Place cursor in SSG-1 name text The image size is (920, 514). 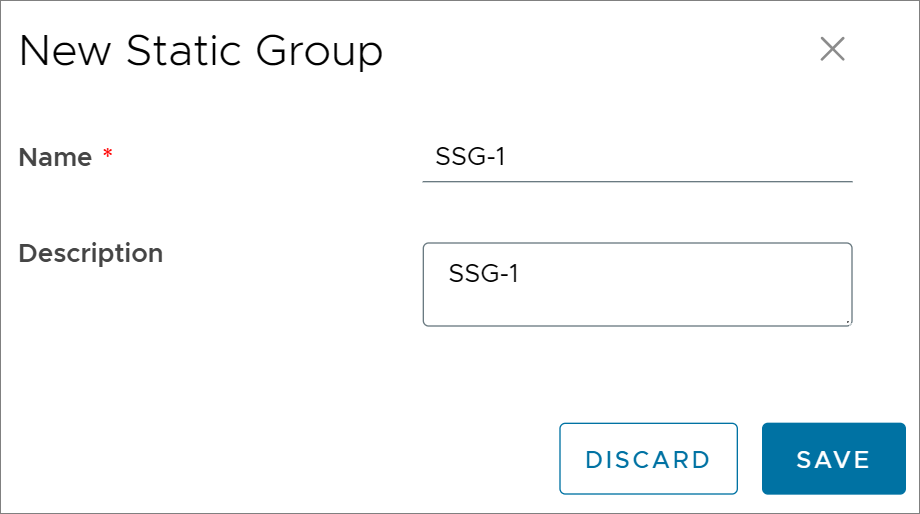(470, 157)
